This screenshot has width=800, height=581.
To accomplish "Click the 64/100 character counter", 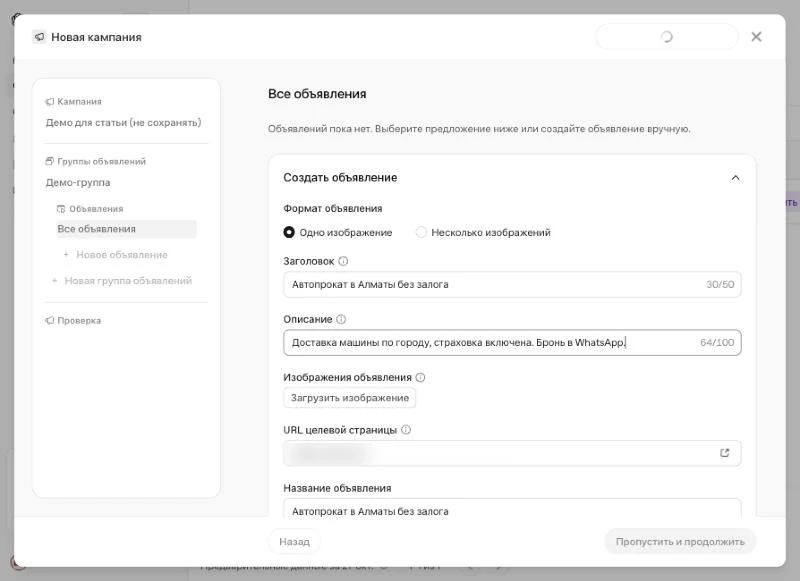I will pos(717,343).
